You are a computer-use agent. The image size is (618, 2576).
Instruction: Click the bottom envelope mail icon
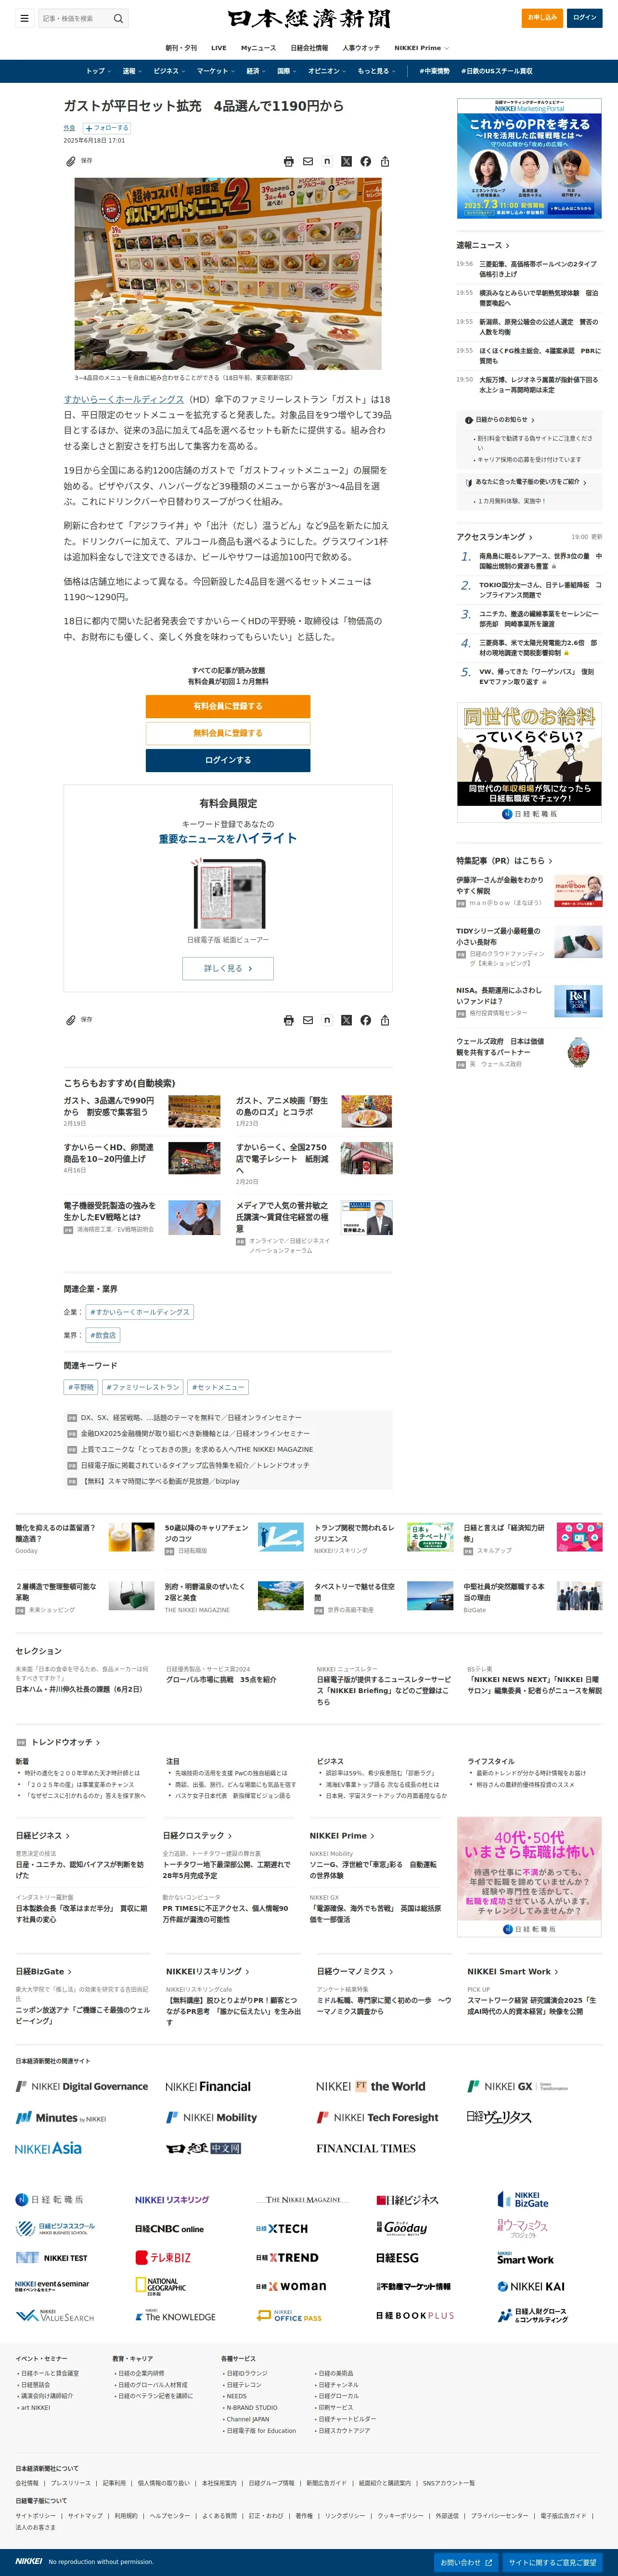(x=308, y=1020)
